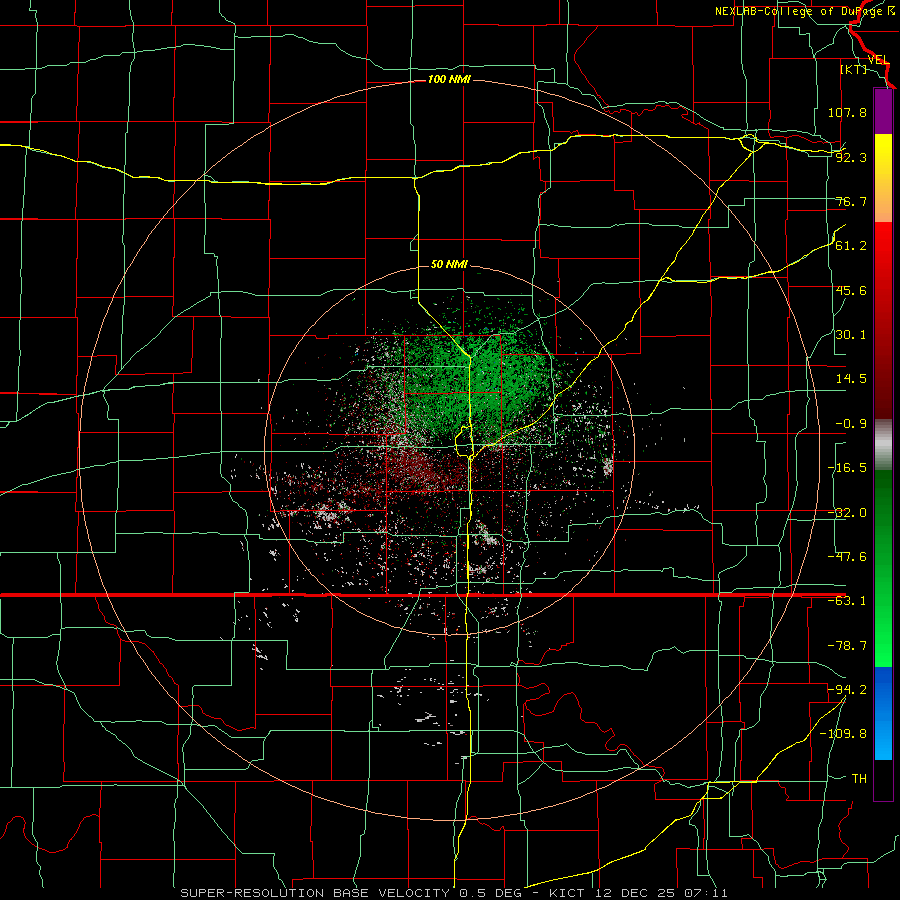The height and width of the screenshot is (900, 900).
Task: Click the 07:11 timestamp in the caption
Action: point(707,893)
